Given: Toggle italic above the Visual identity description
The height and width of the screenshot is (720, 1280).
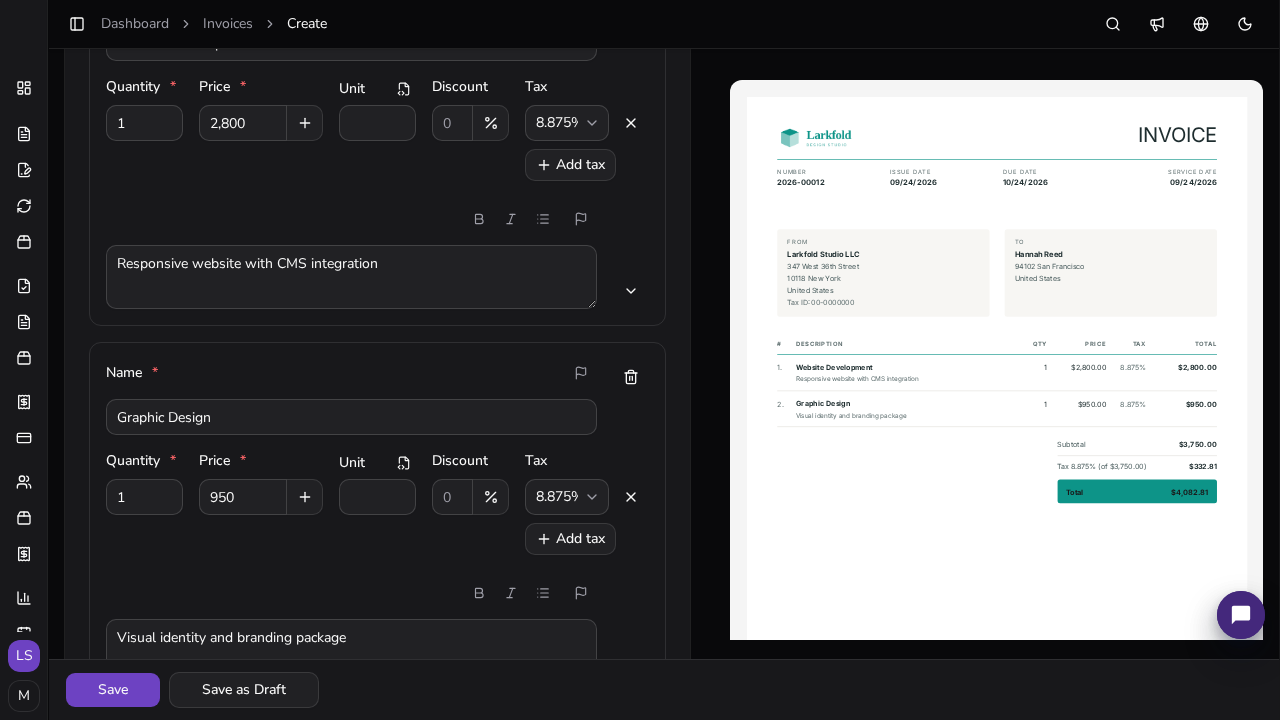Looking at the screenshot, I should [x=511, y=593].
